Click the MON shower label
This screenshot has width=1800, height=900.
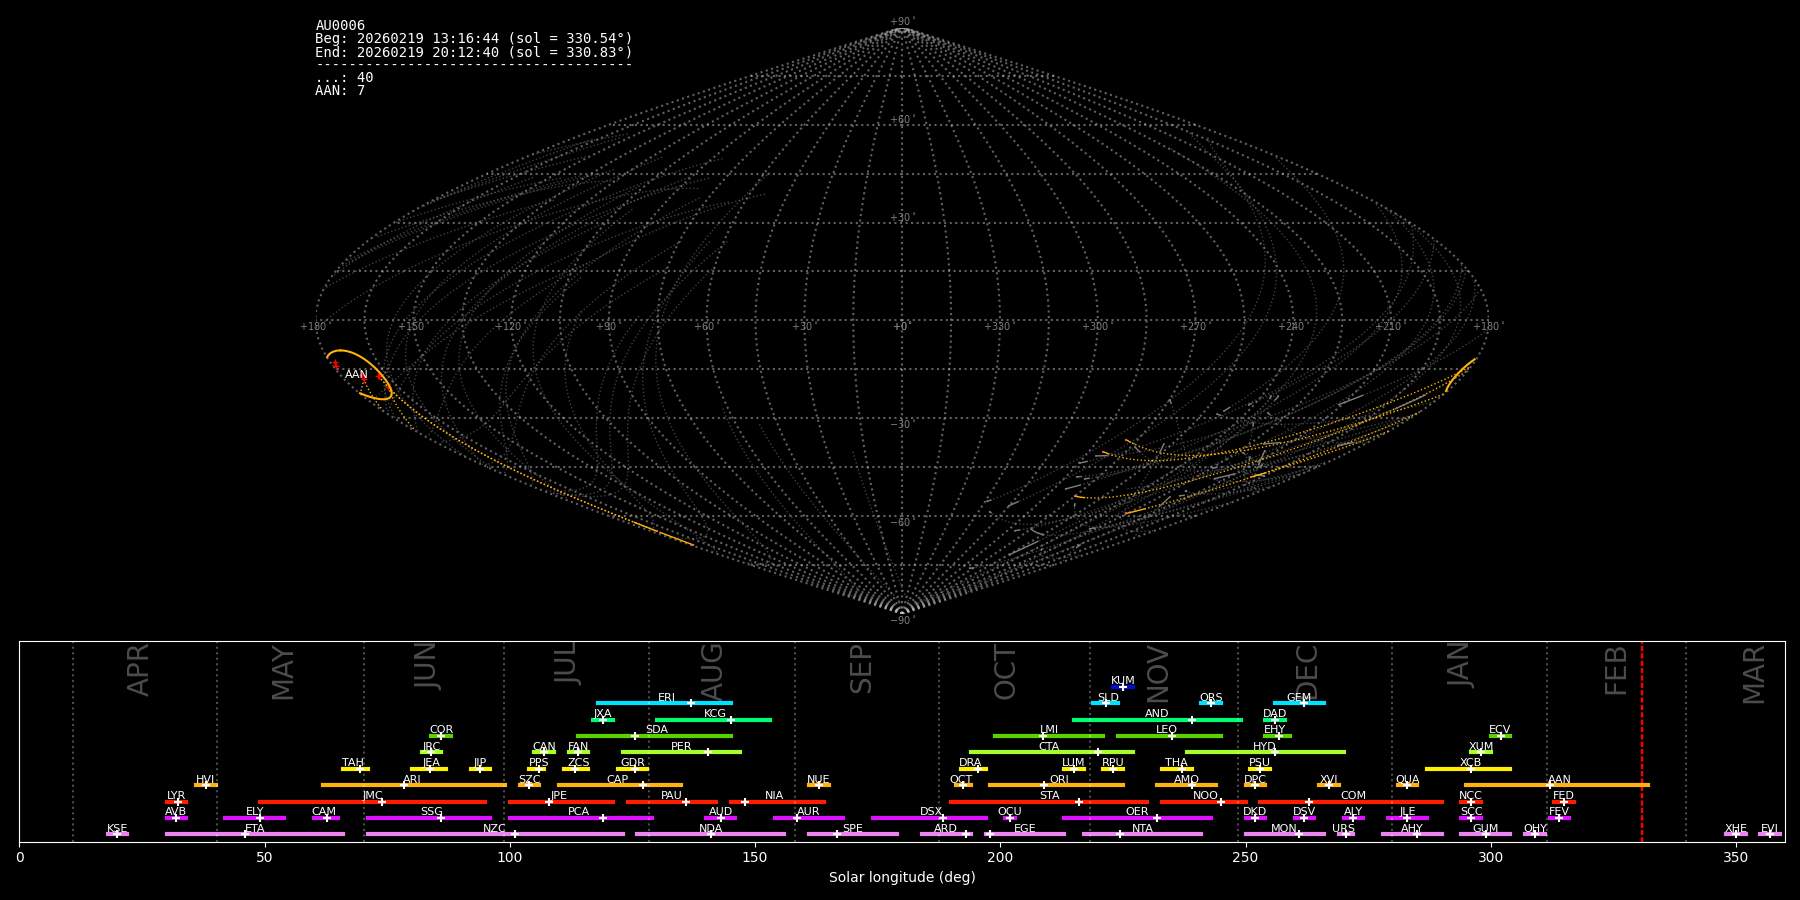pos(1284,829)
